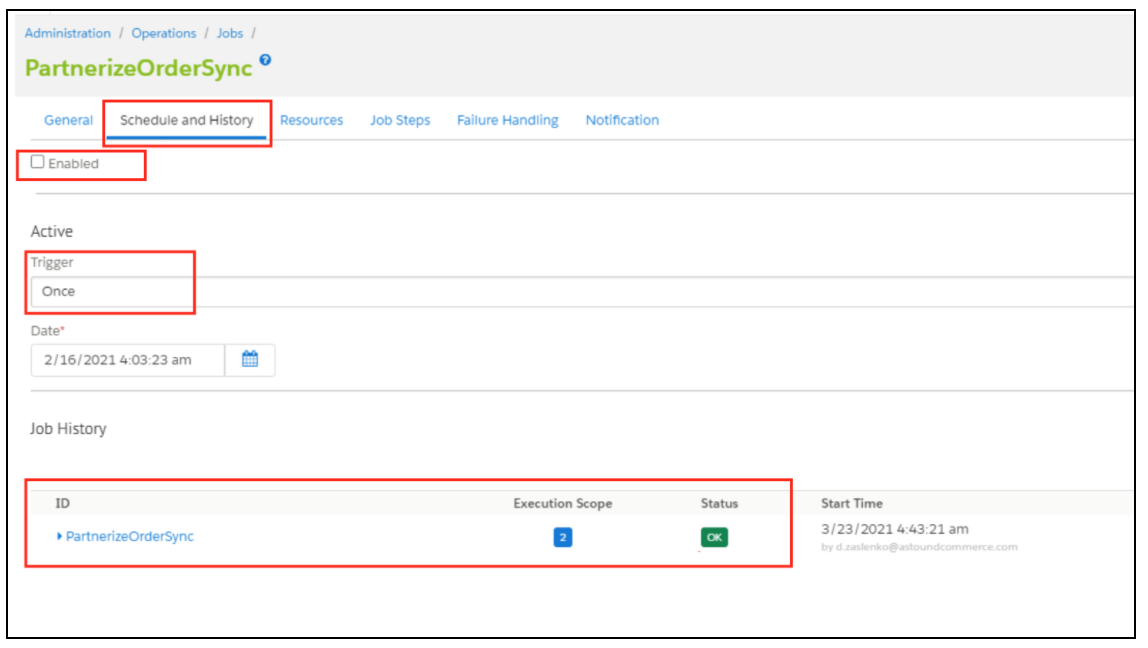Click the start time 3/23/2021 4:43:21 am
The height and width of the screenshot is (648, 1148).
click(895, 529)
